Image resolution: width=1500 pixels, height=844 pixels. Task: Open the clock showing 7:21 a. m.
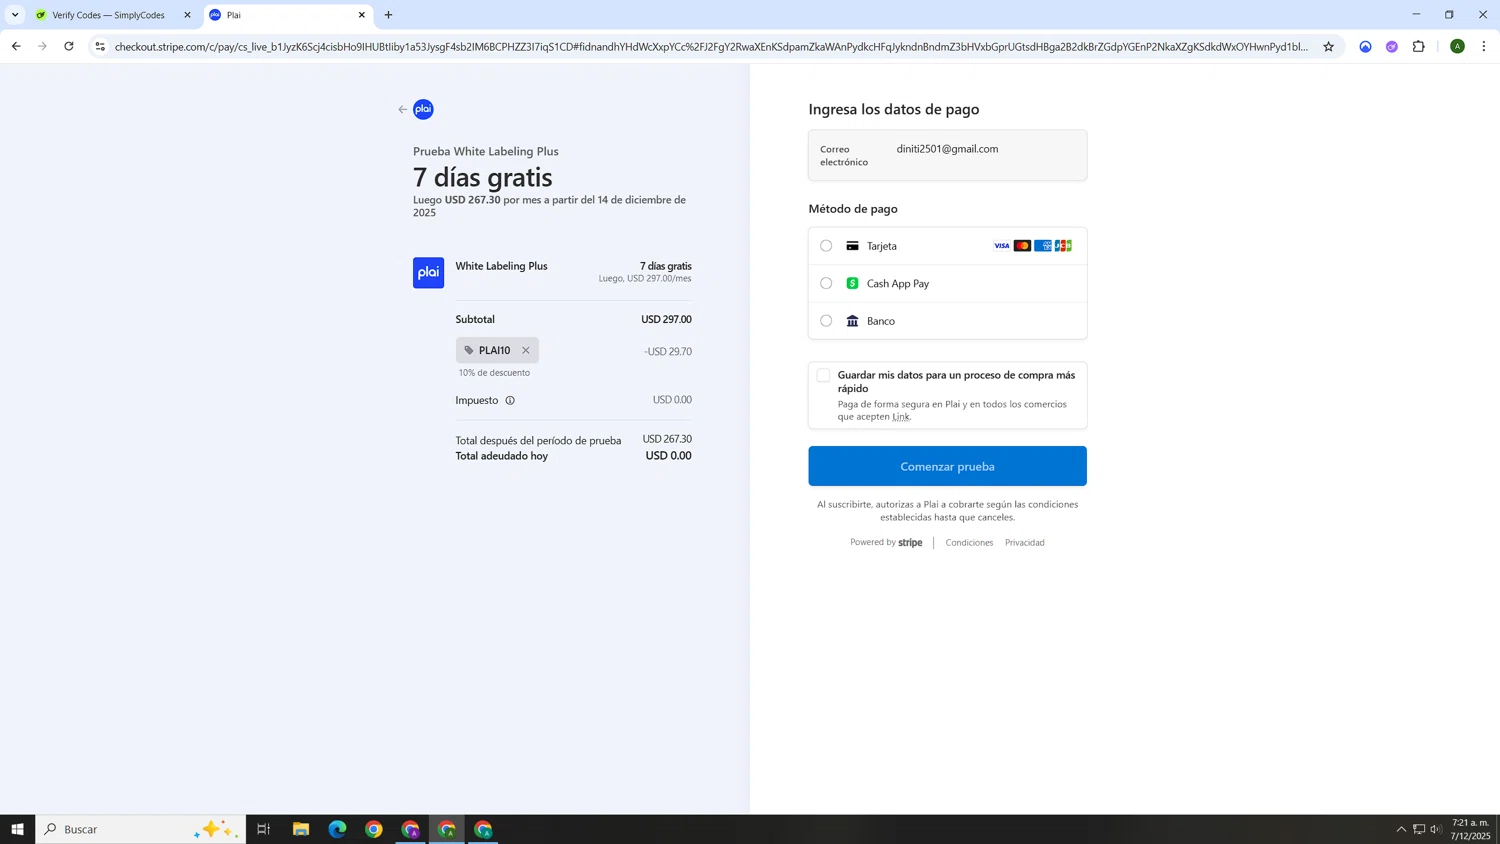click(1470, 829)
